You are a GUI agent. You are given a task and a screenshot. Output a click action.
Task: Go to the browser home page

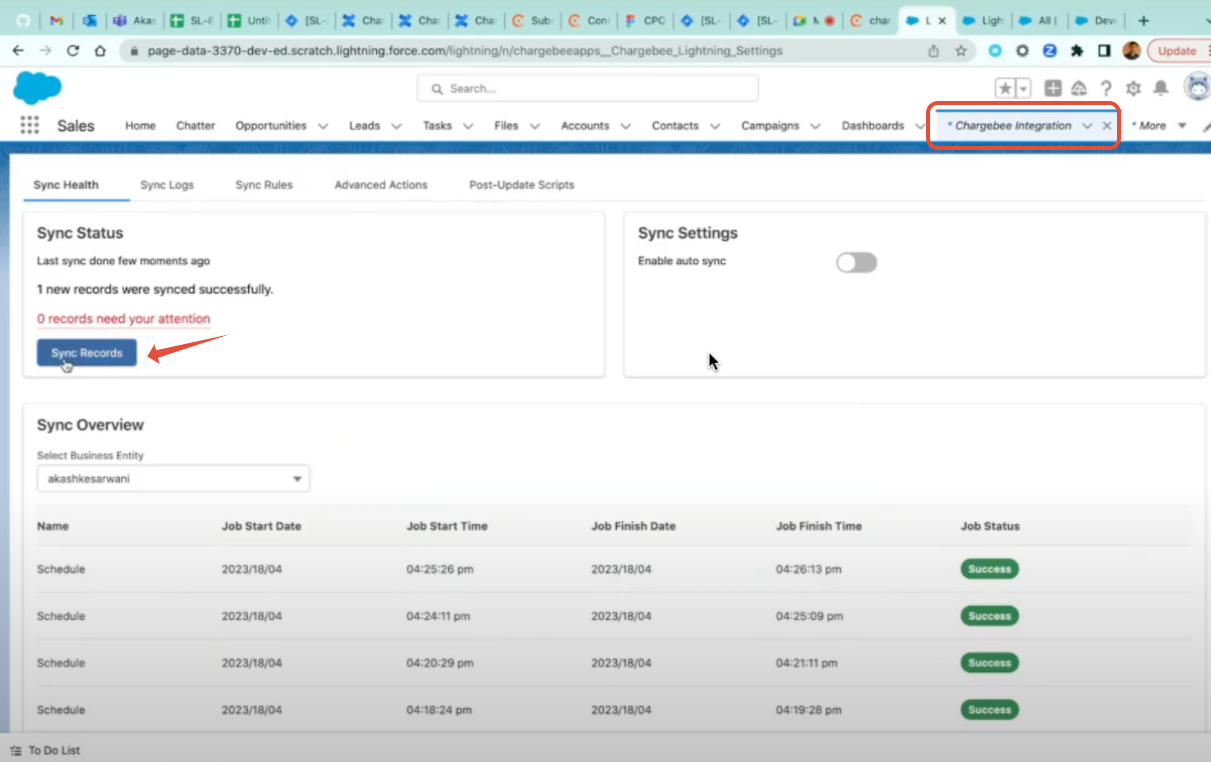pyautogui.click(x=100, y=50)
